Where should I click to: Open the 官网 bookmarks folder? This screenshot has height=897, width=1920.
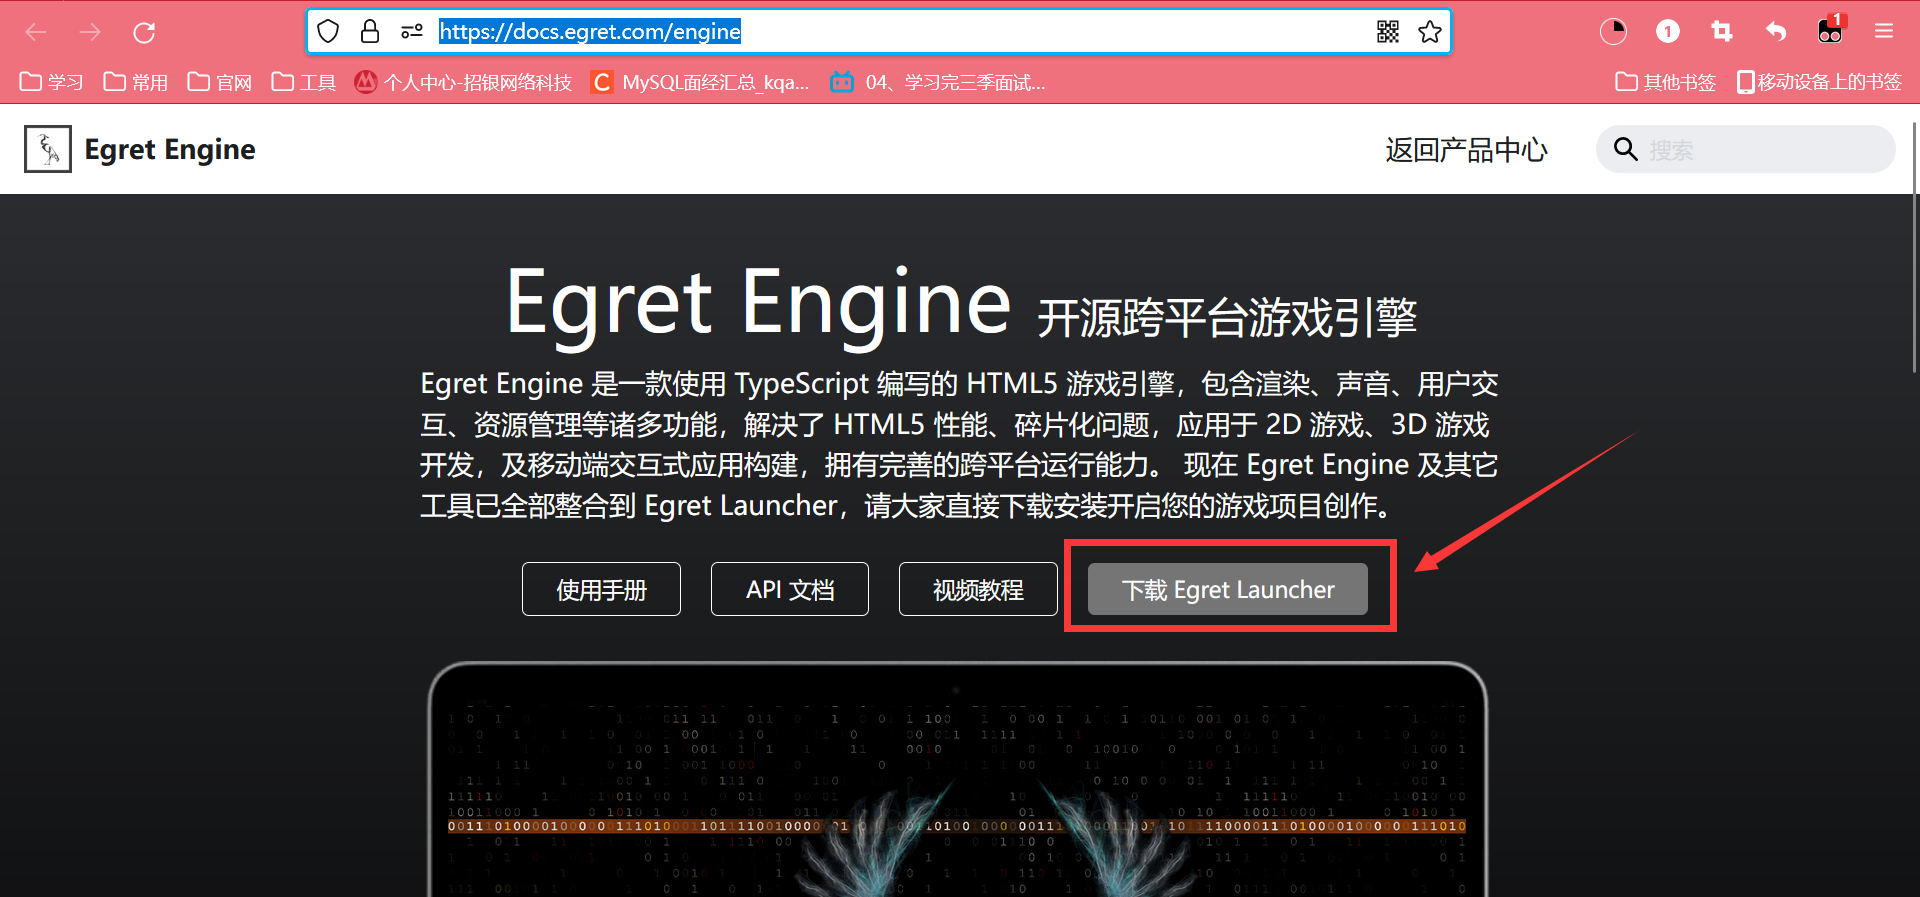tap(220, 82)
